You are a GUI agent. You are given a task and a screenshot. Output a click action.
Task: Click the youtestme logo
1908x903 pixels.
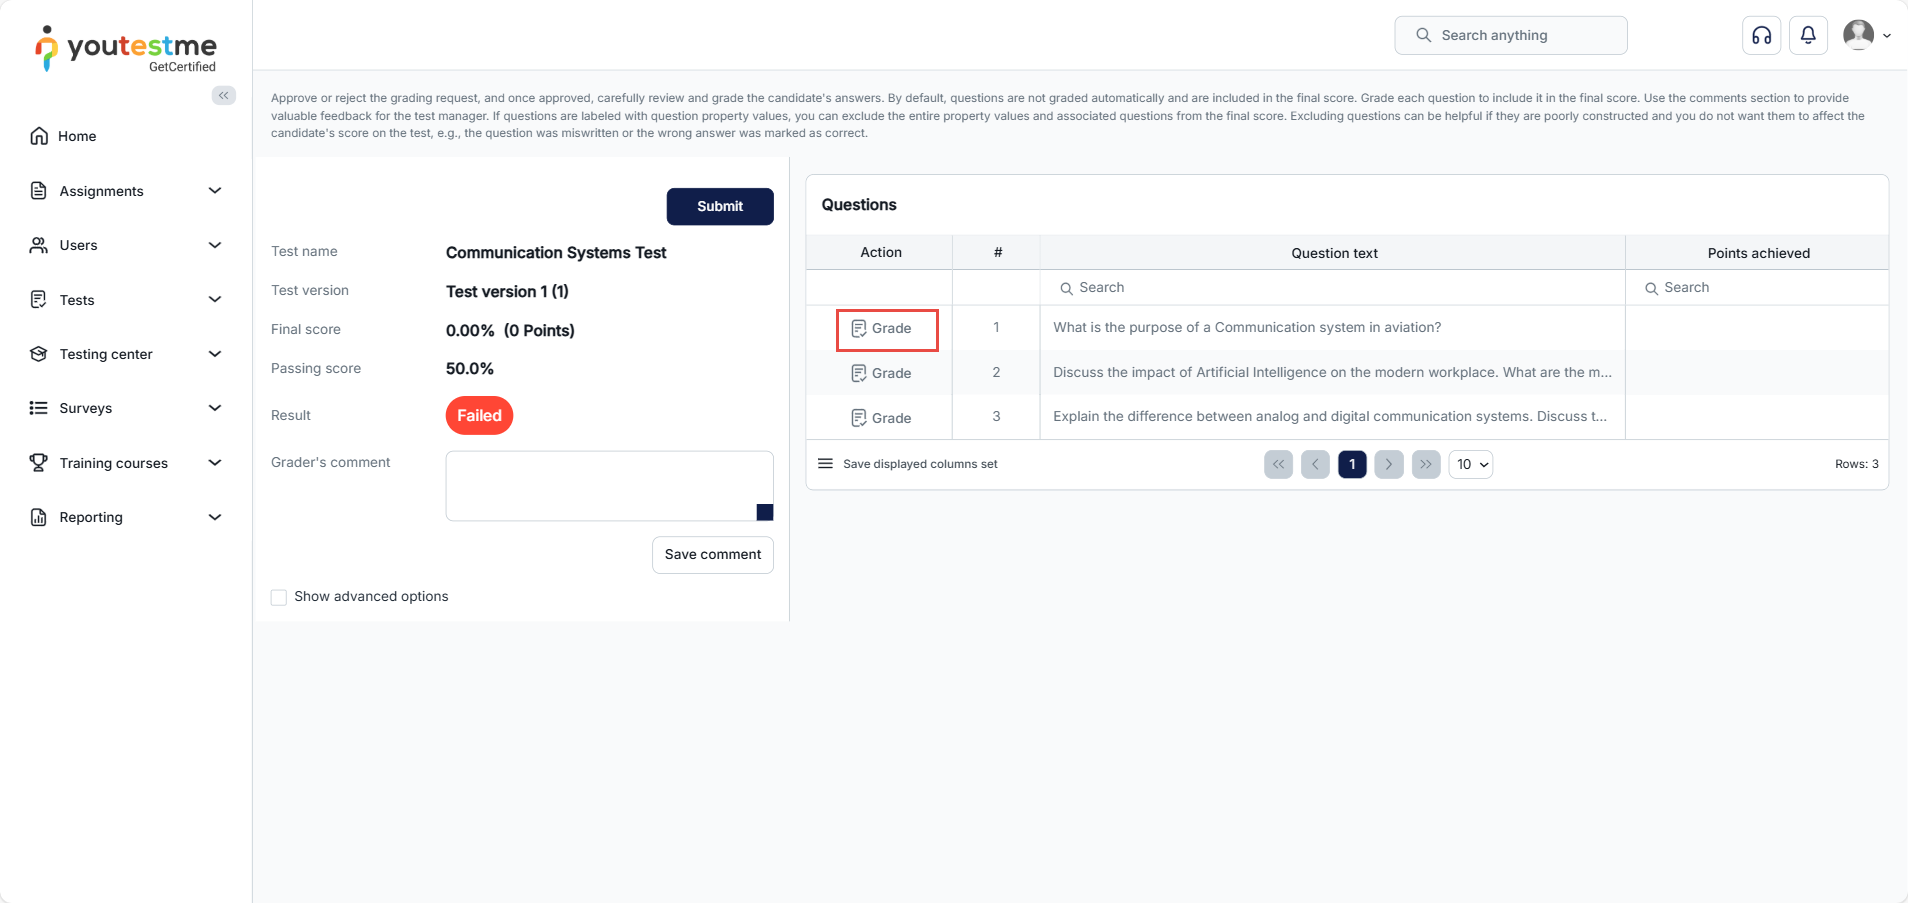click(126, 49)
